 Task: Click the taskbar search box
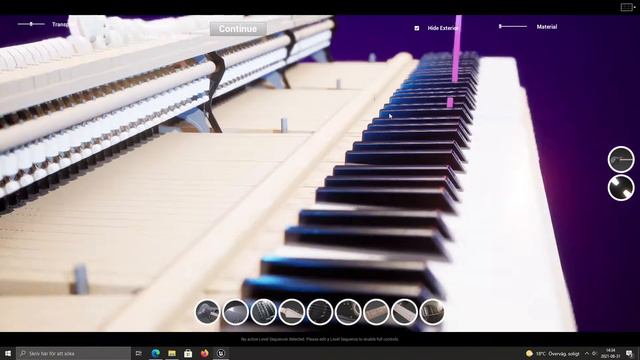click(x=73, y=353)
